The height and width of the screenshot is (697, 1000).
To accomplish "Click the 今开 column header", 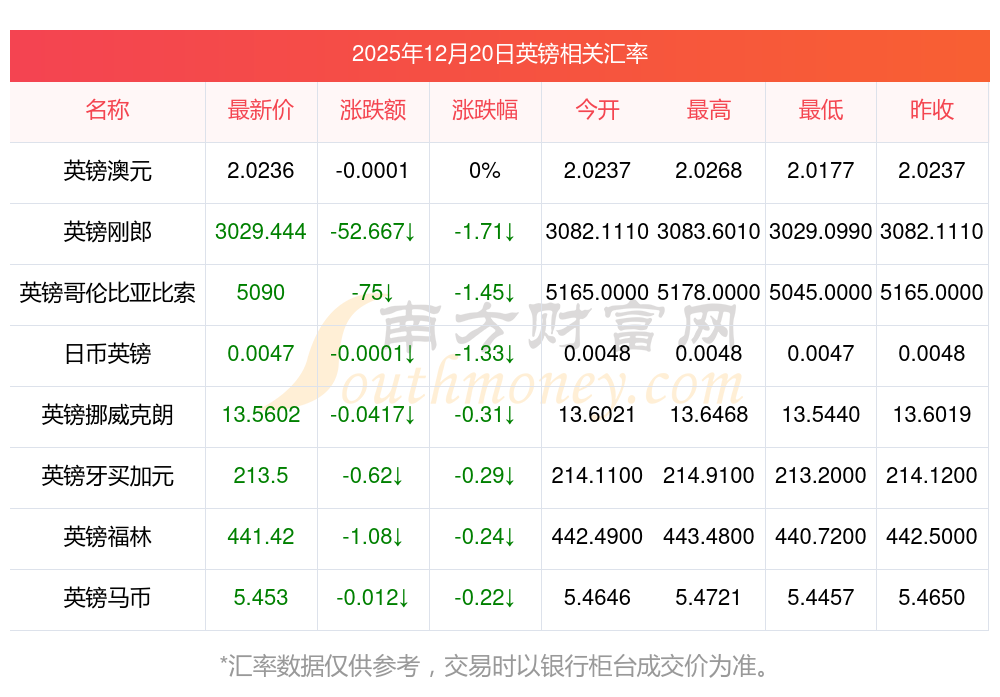I will (597, 111).
